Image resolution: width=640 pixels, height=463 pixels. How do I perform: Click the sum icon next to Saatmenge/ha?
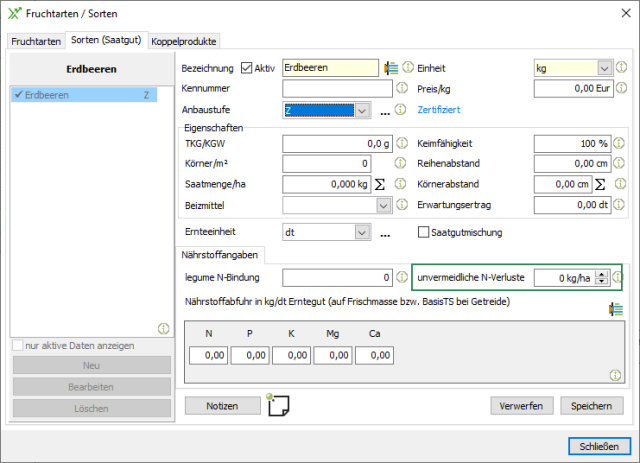pos(379,184)
